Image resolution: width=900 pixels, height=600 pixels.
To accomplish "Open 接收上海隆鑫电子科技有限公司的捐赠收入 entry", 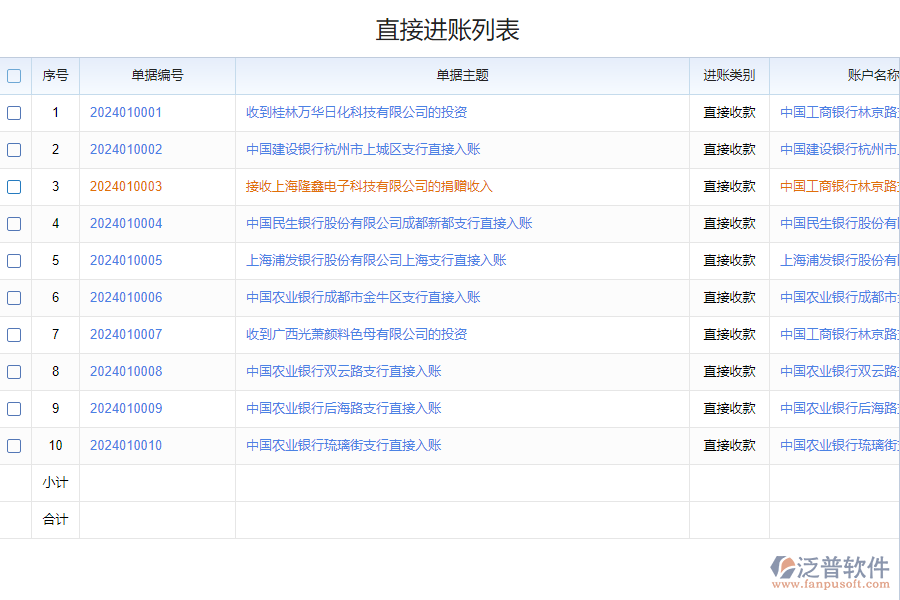I will pyautogui.click(x=369, y=187).
